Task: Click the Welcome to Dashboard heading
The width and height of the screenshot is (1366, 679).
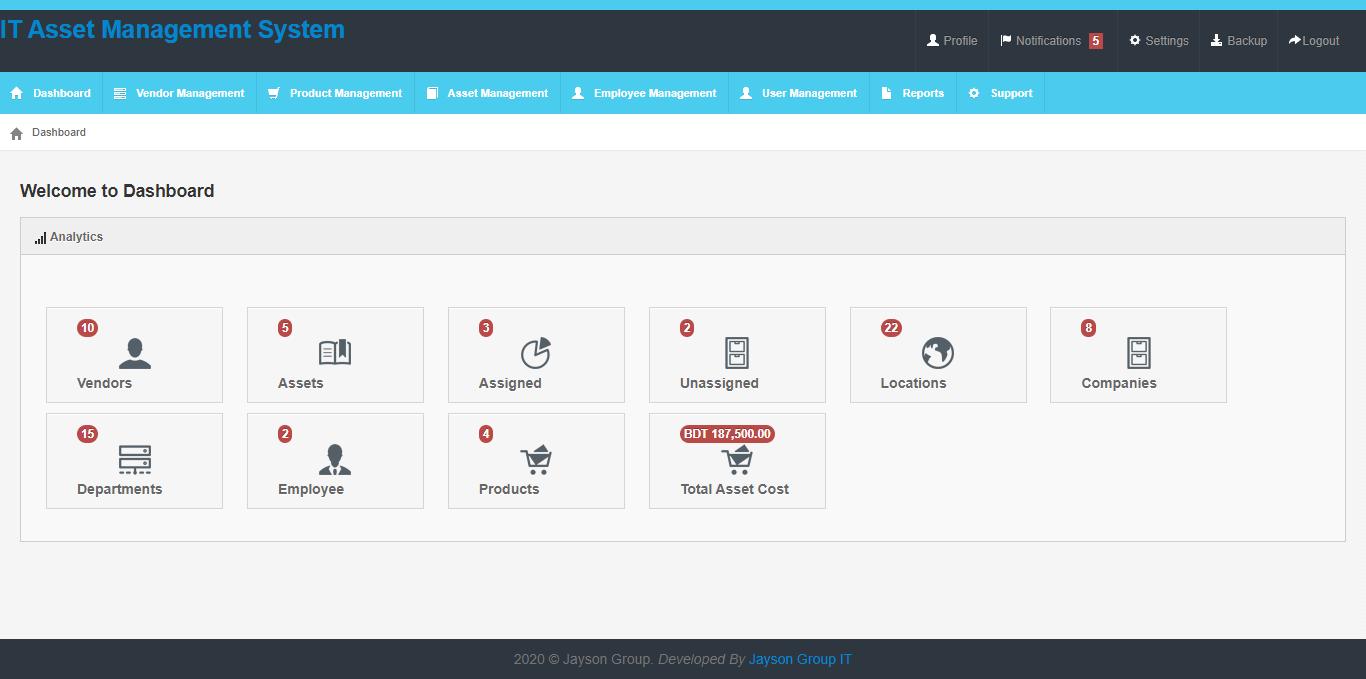Action: point(117,191)
